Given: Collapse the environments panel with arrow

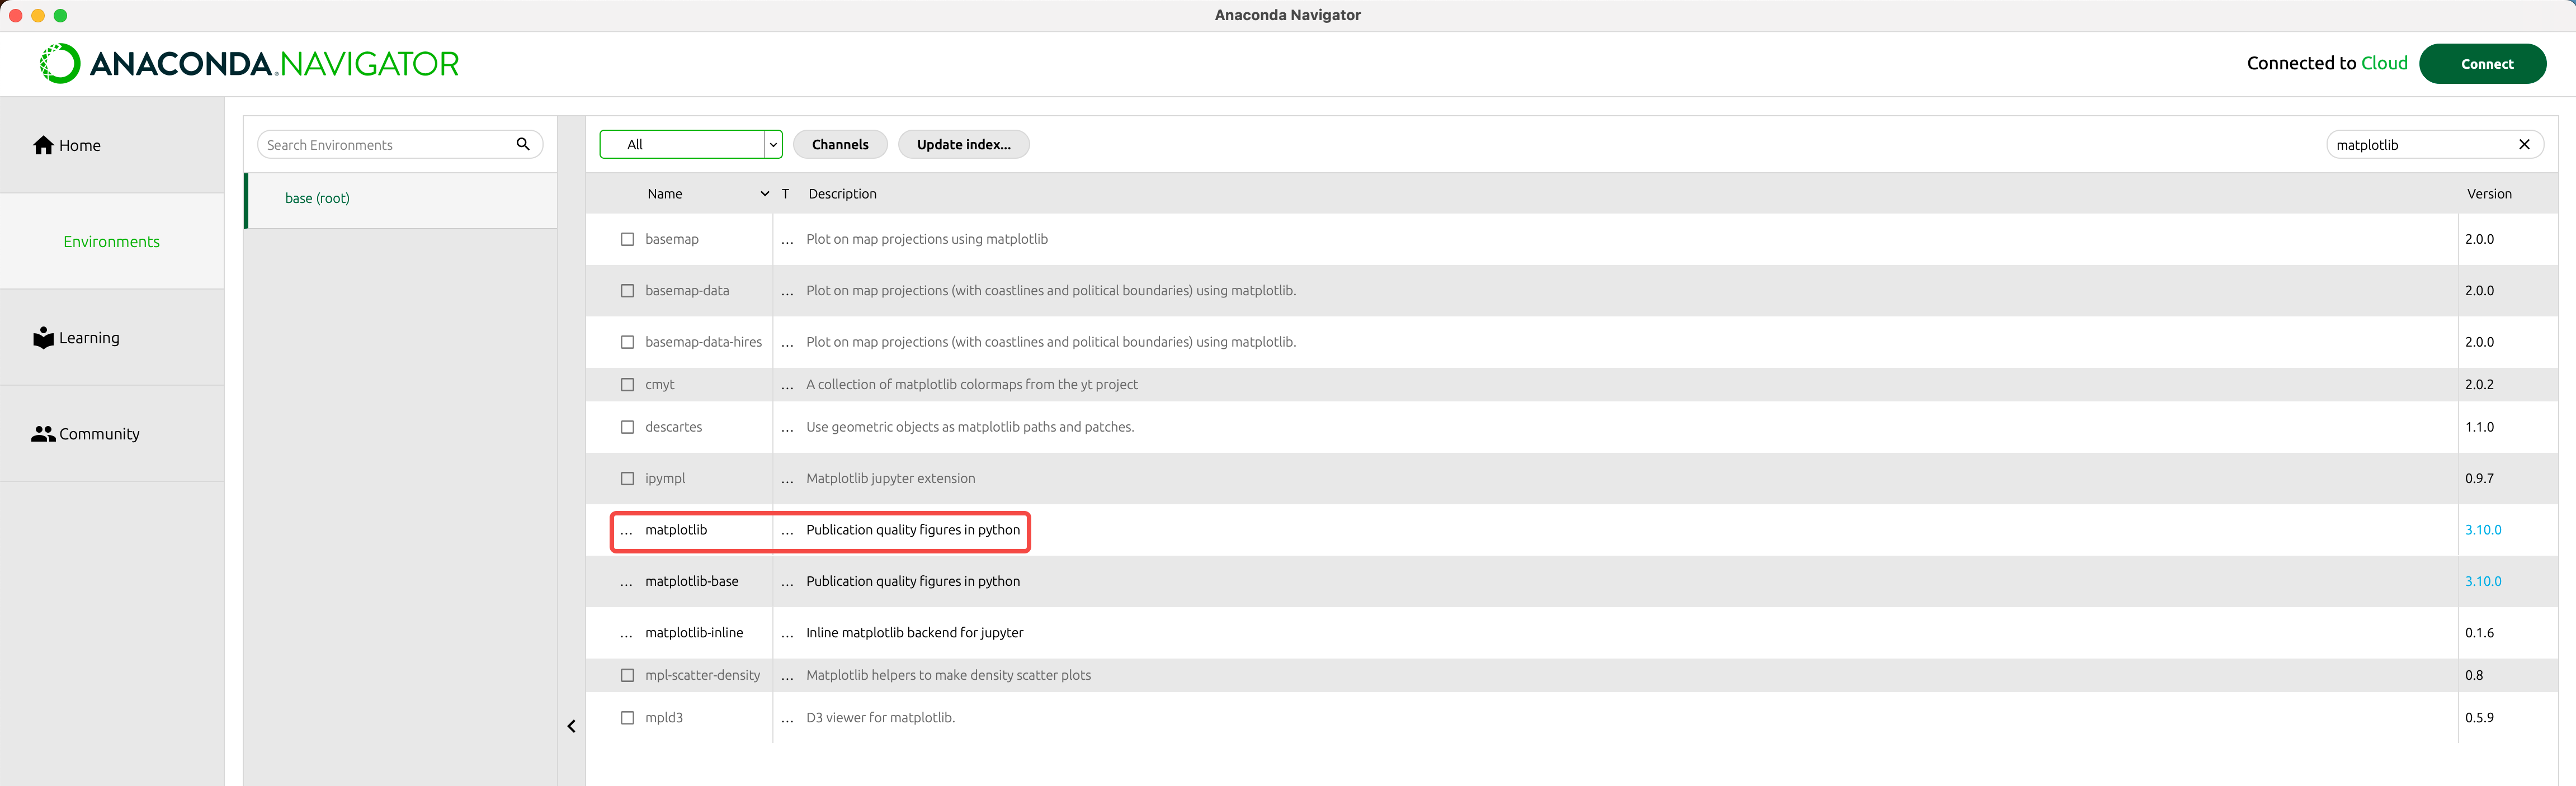Looking at the screenshot, I should (571, 726).
